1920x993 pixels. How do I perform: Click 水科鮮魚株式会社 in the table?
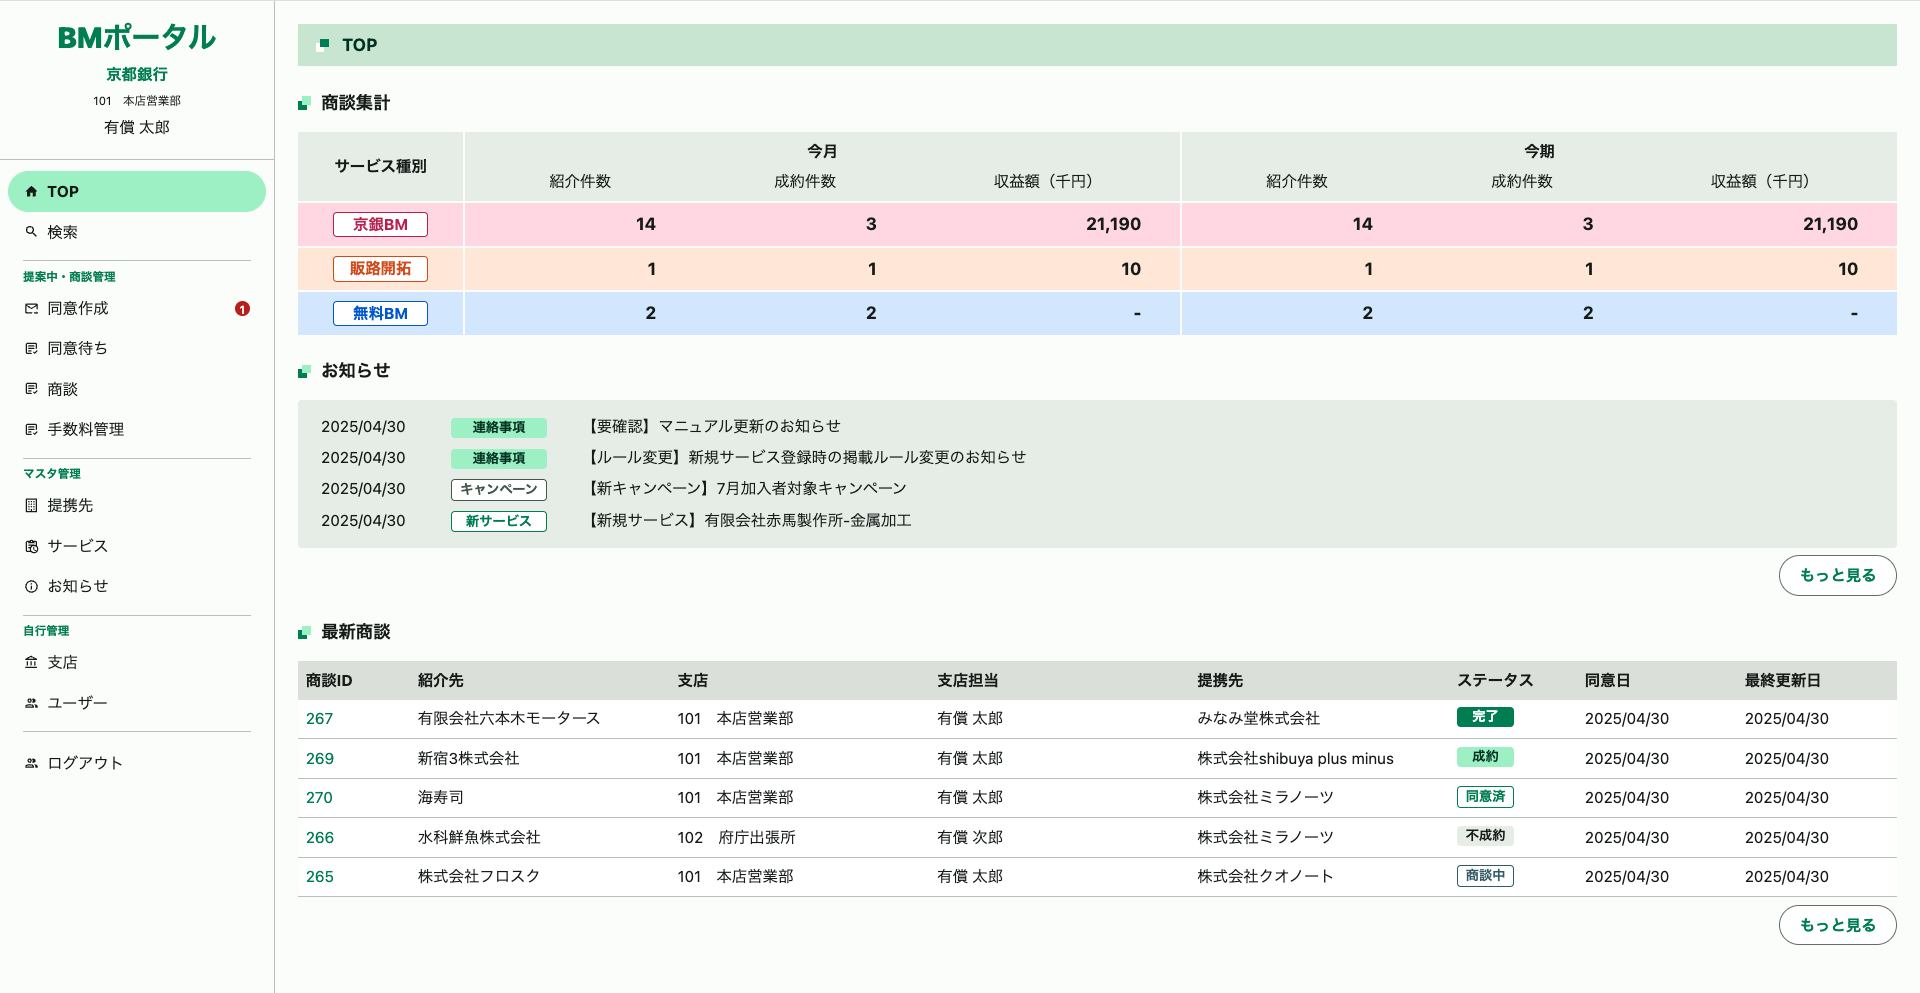479,838
